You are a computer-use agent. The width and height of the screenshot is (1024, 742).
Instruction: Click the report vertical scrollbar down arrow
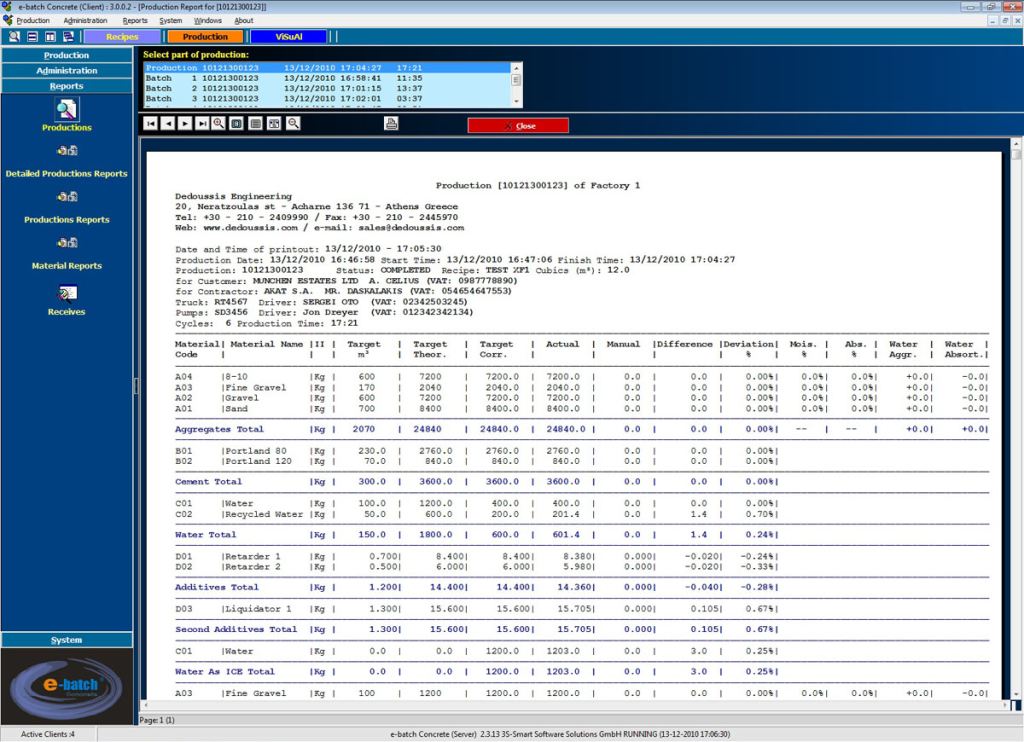click(x=1016, y=694)
